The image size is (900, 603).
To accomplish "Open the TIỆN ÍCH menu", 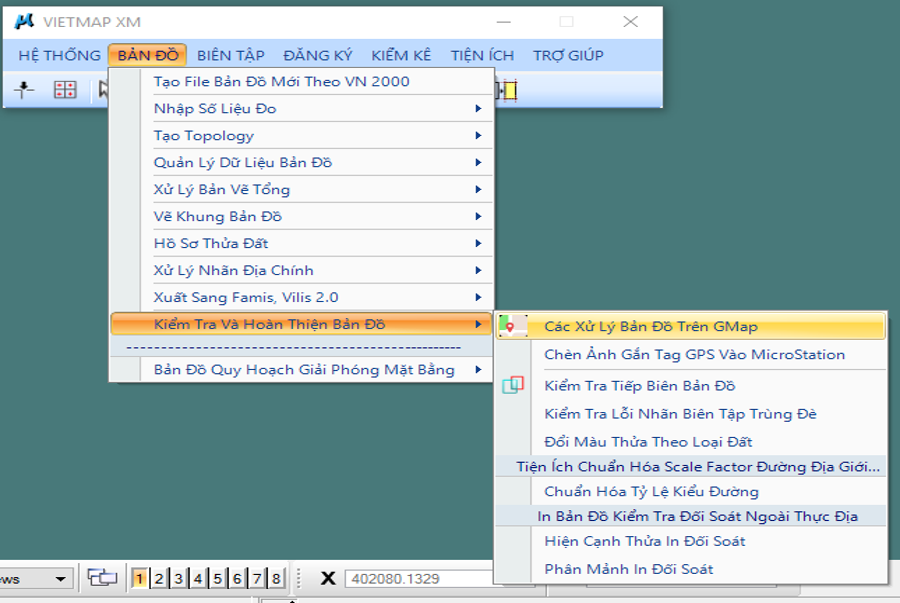I will [x=482, y=55].
